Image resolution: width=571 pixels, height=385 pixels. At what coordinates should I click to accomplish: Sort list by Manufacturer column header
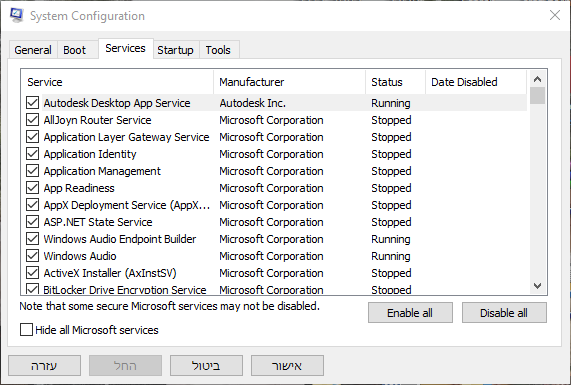290,82
